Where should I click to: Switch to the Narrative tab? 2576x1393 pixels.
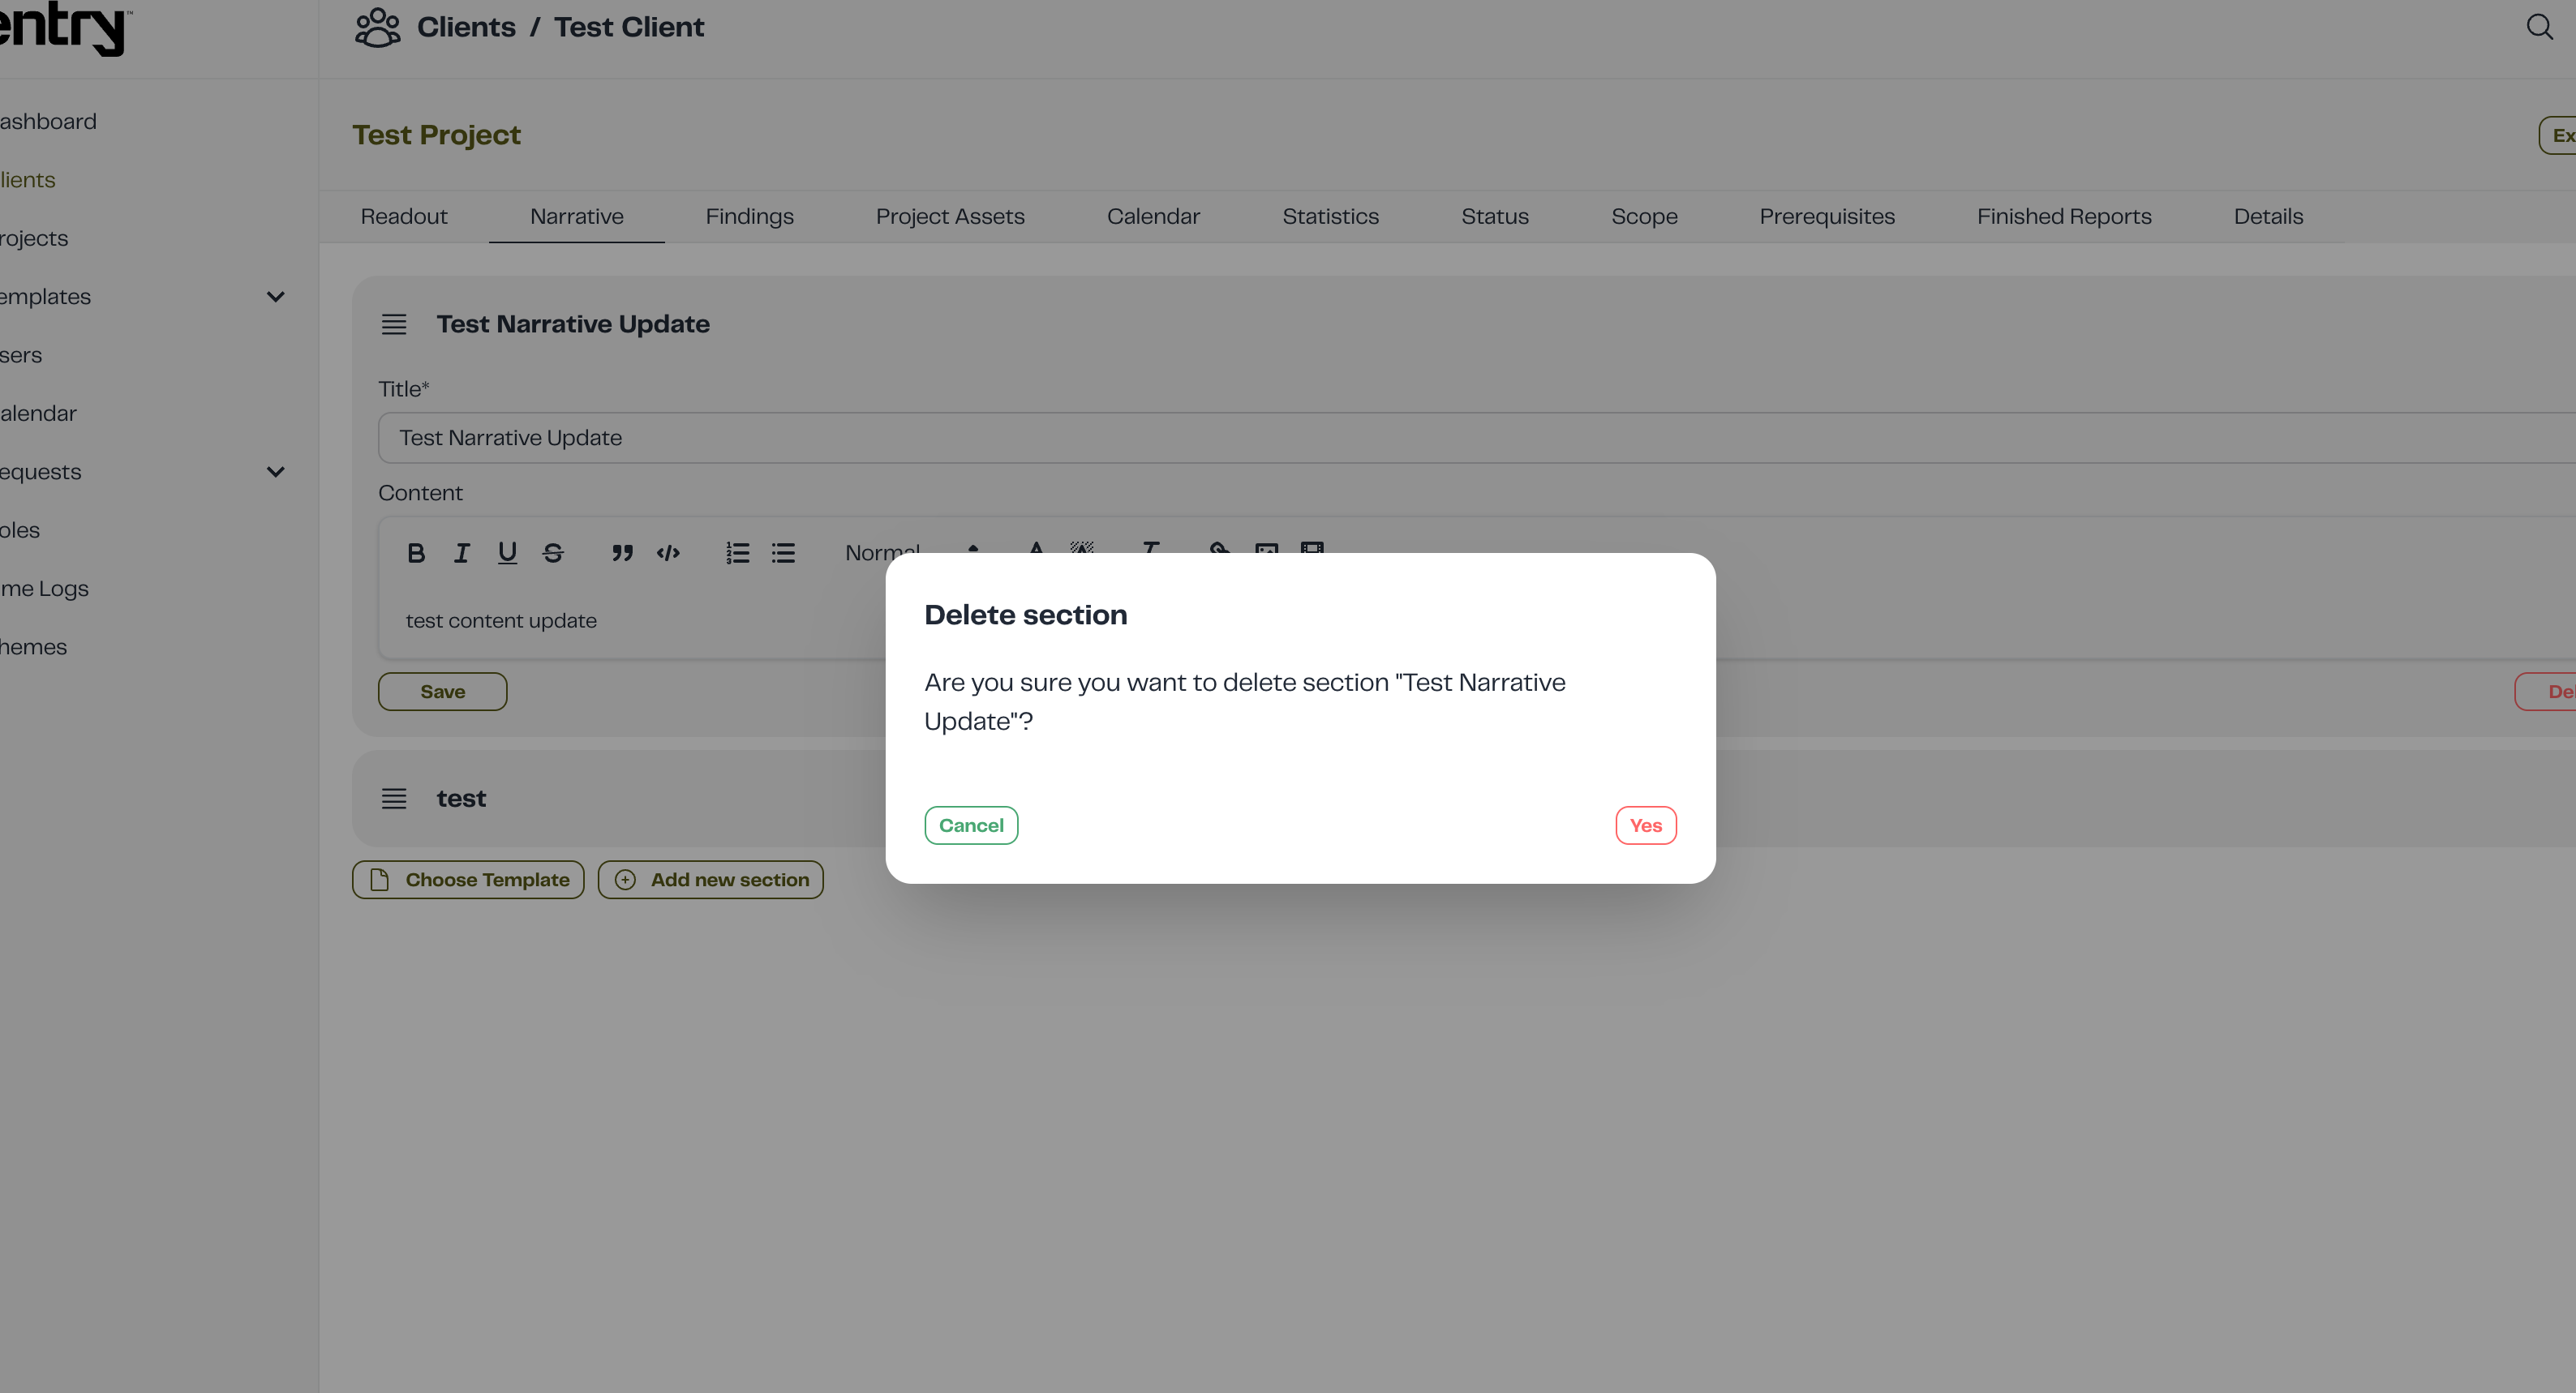click(x=577, y=216)
